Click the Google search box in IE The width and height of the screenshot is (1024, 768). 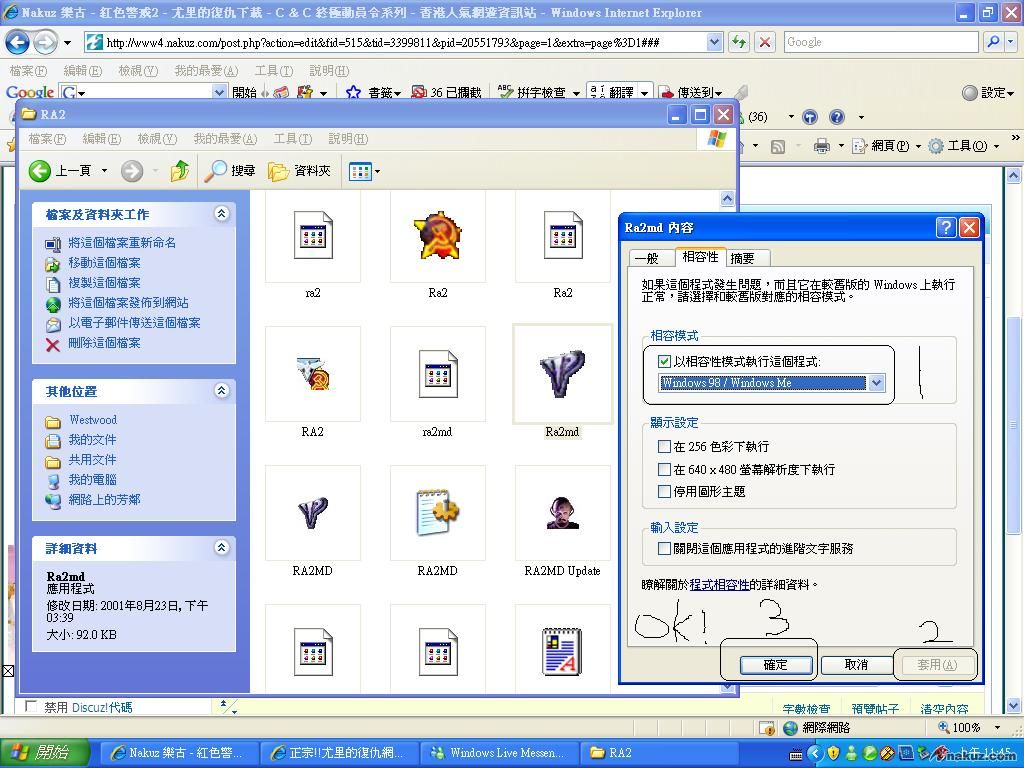coord(882,42)
